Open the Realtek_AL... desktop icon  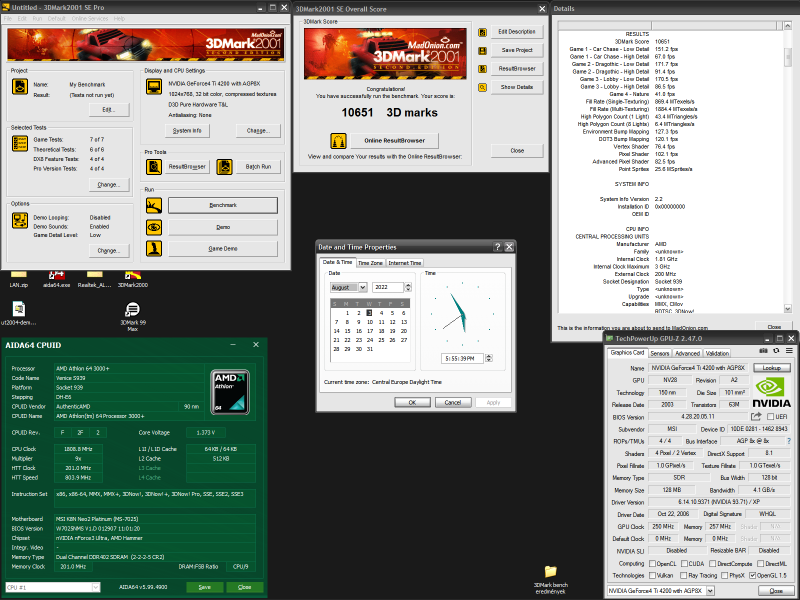(x=94, y=279)
